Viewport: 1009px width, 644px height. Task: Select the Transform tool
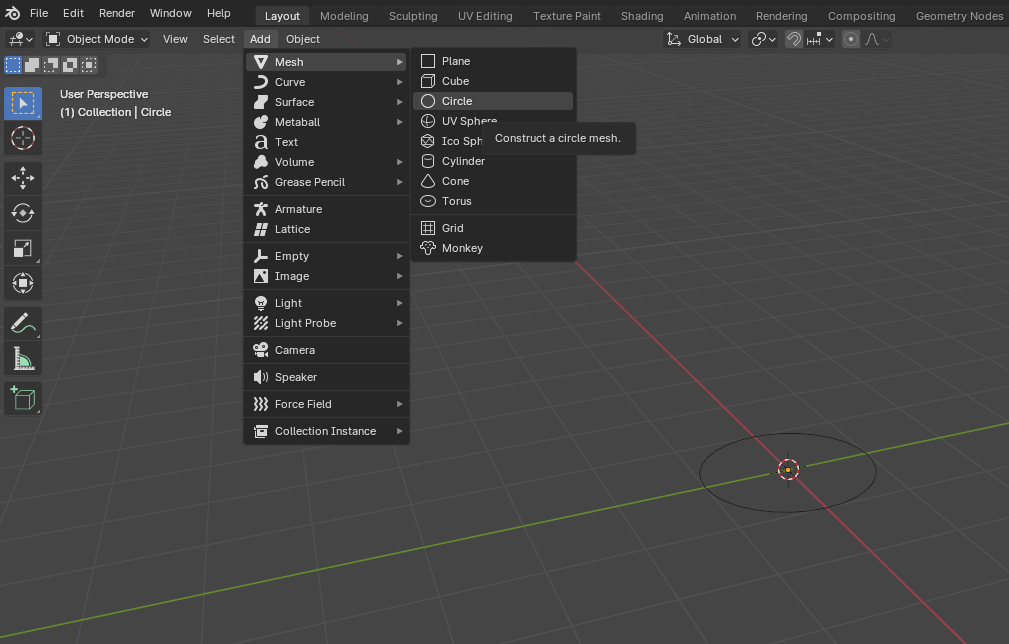tap(23, 283)
